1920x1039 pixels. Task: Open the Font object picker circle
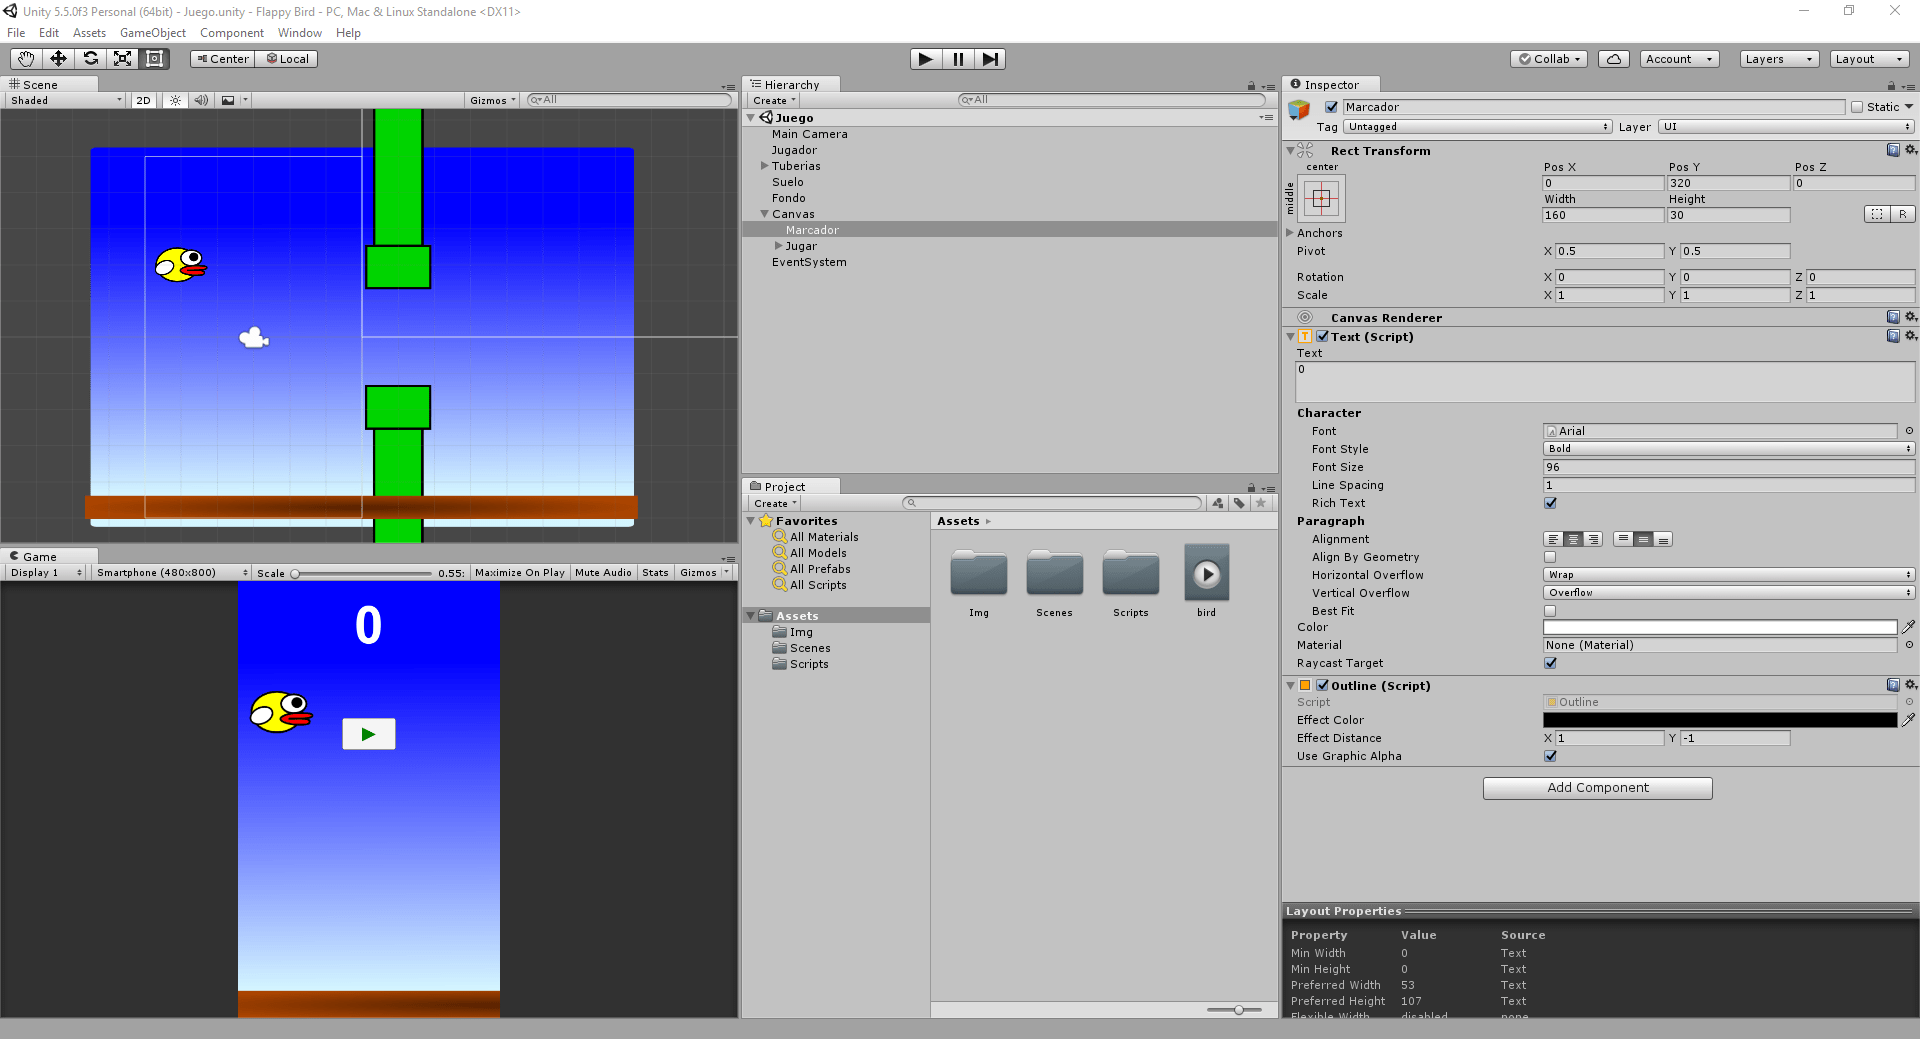tap(1909, 431)
